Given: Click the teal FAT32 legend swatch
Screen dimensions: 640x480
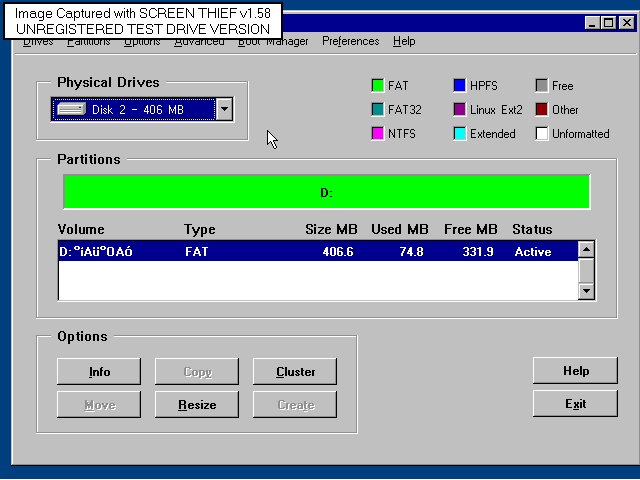Looking at the screenshot, I should pyautogui.click(x=378, y=109).
